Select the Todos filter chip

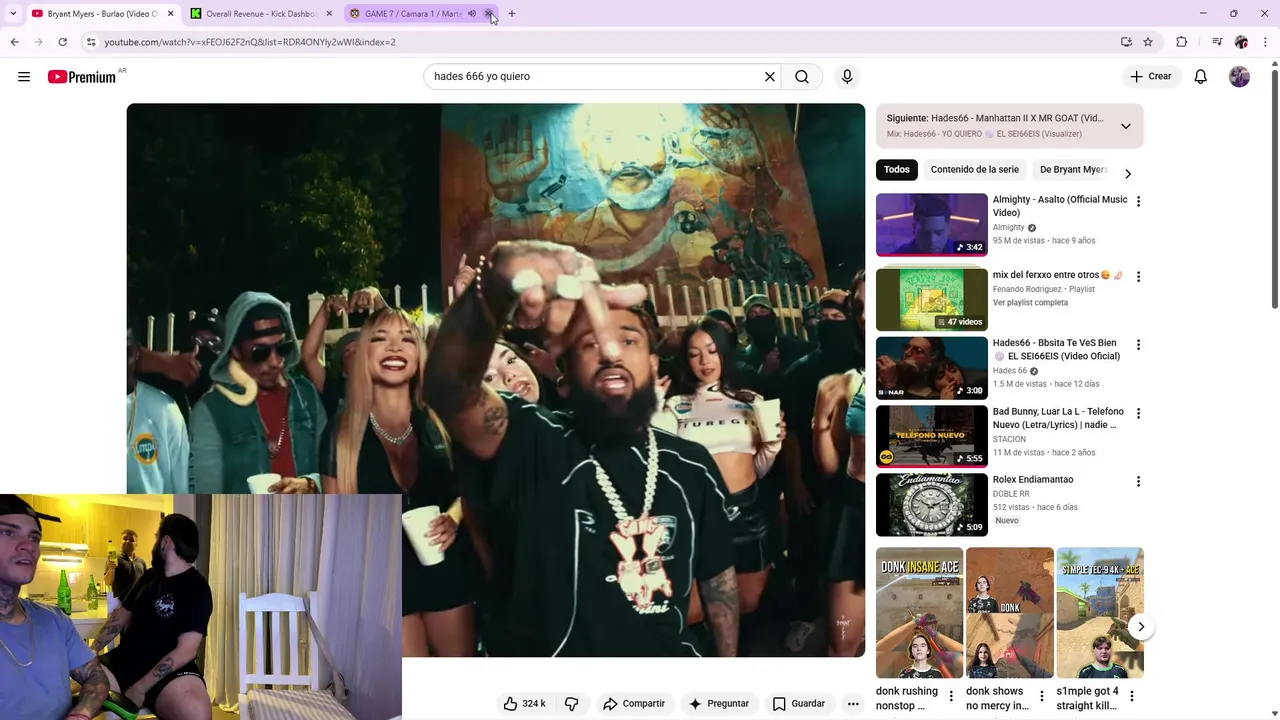point(897,170)
